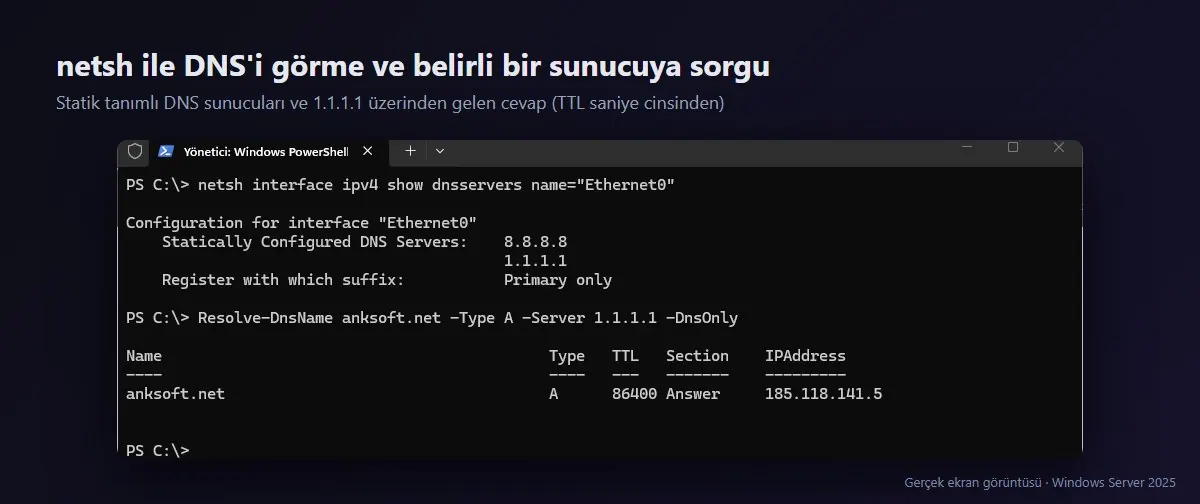Click the Name column header
Image resolution: width=1200 pixels, height=504 pixels.
pyautogui.click(x=144, y=356)
